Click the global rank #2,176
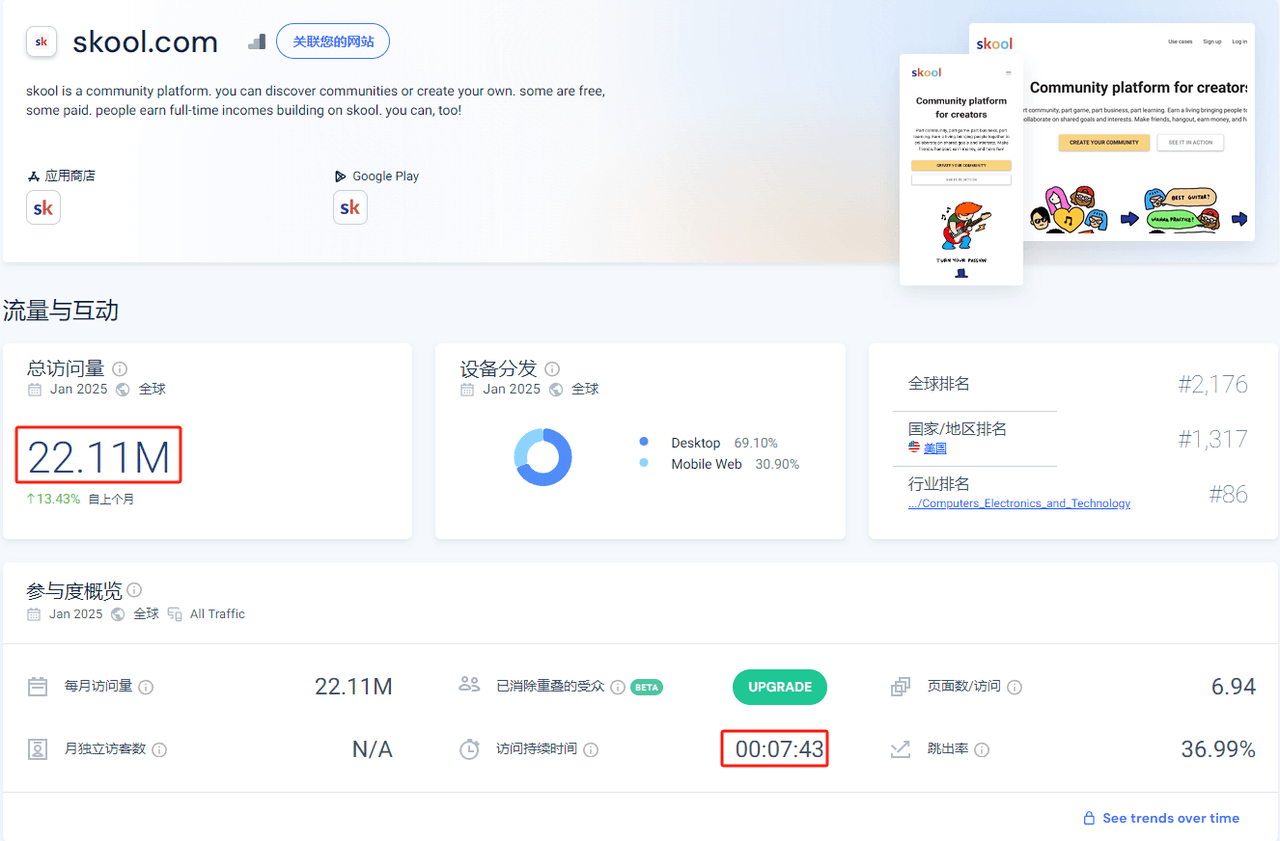1280x841 pixels. tap(1212, 384)
